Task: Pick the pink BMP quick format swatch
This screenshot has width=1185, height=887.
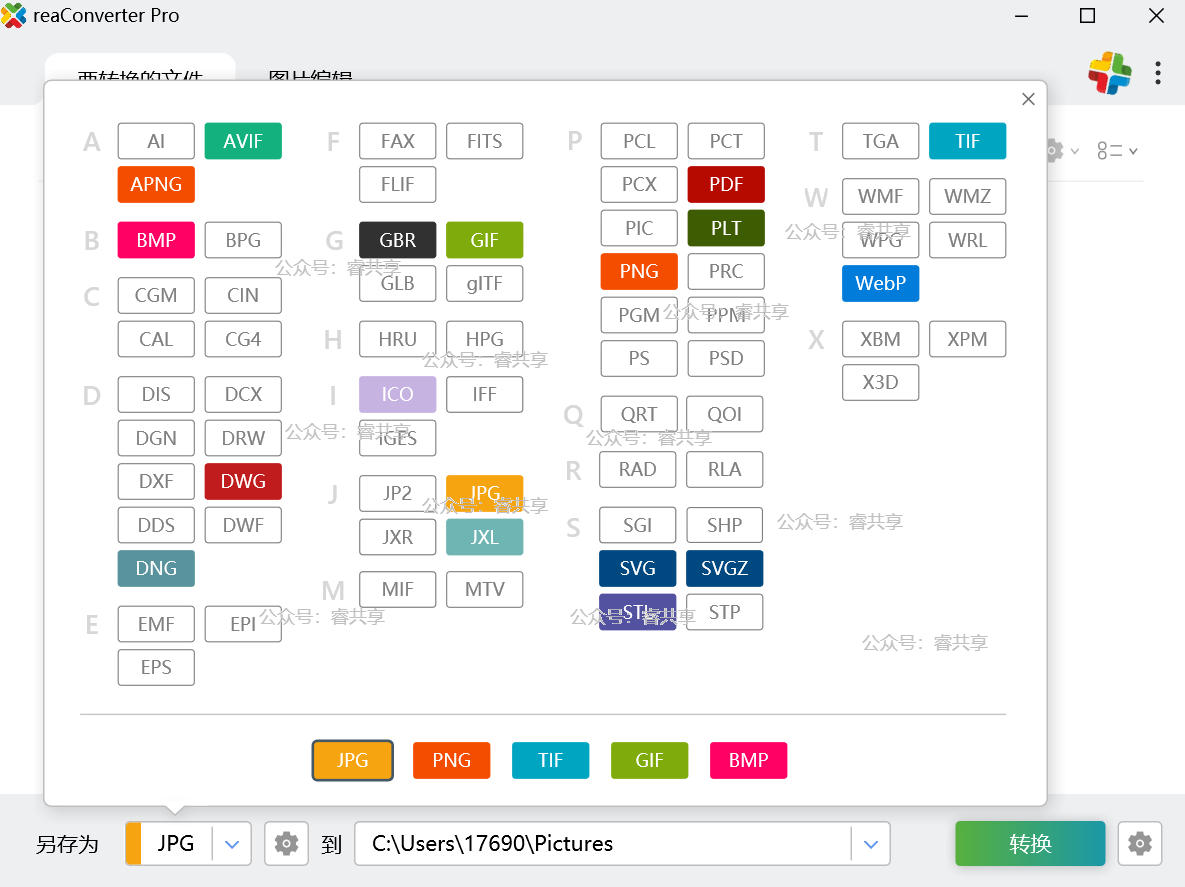Action: (748, 760)
